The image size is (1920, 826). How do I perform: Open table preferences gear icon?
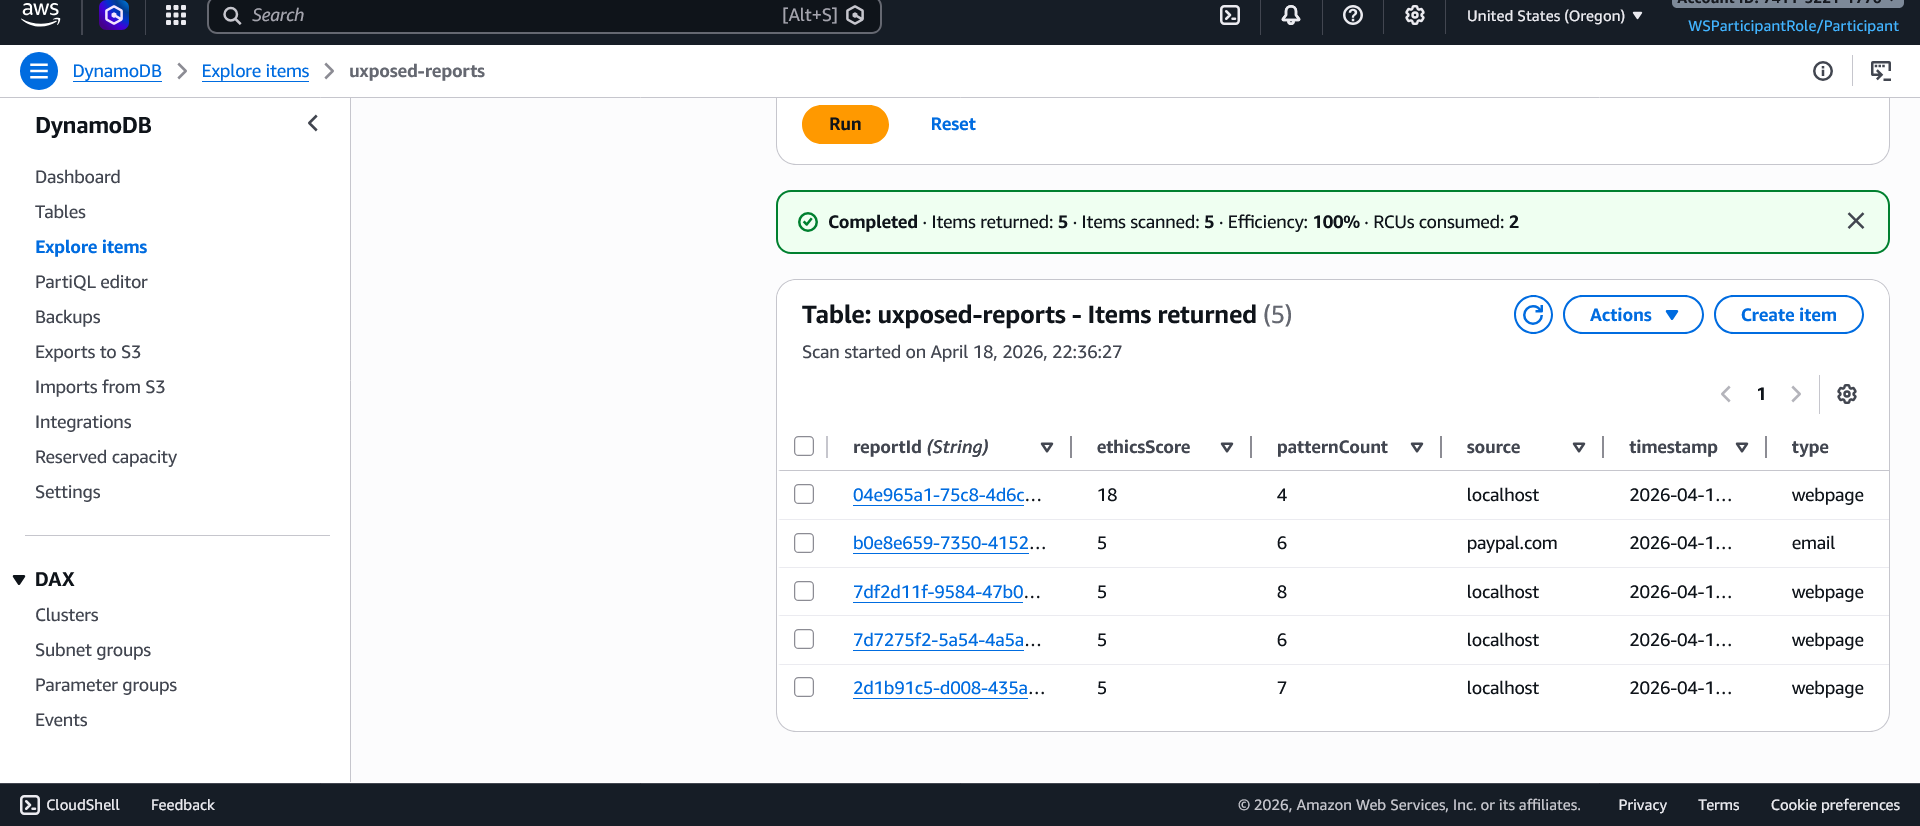(x=1847, y=394)
